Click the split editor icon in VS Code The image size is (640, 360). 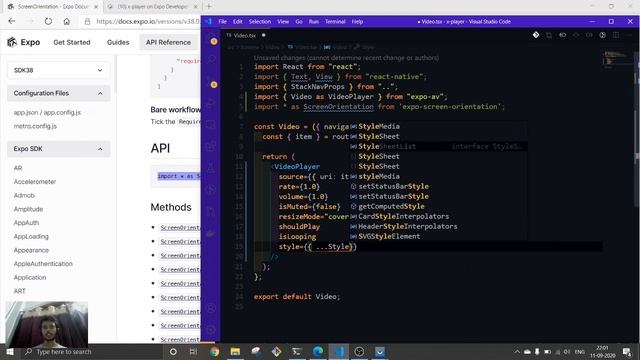pos(616,35)
